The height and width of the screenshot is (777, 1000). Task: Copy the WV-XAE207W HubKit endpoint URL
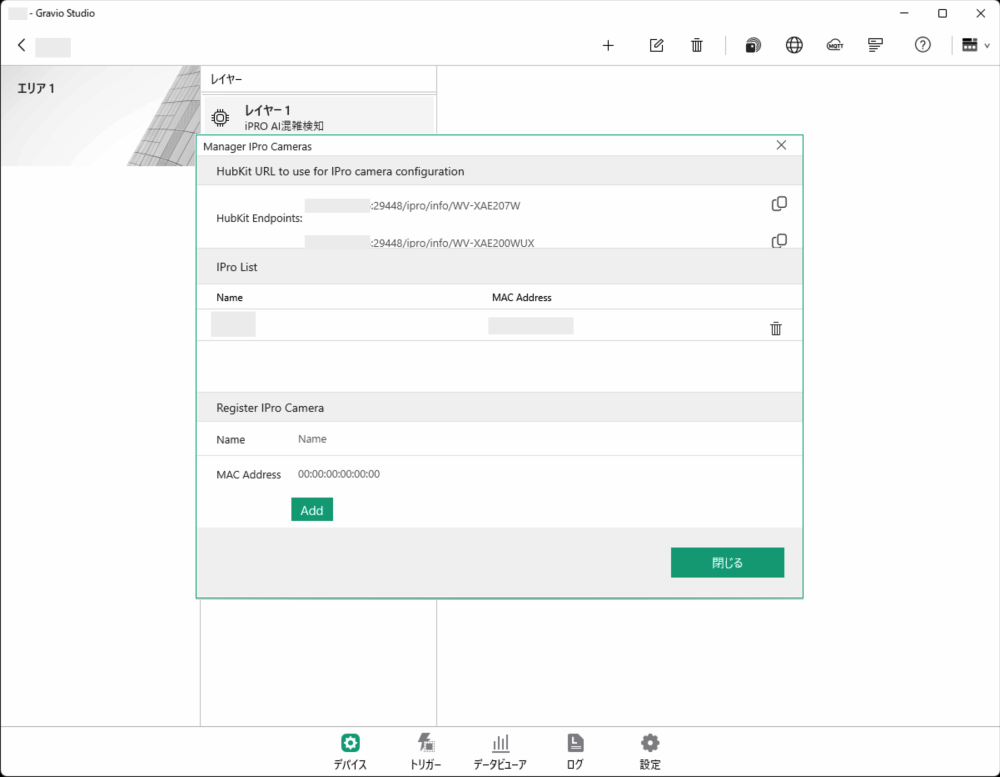tap(779, 204)
